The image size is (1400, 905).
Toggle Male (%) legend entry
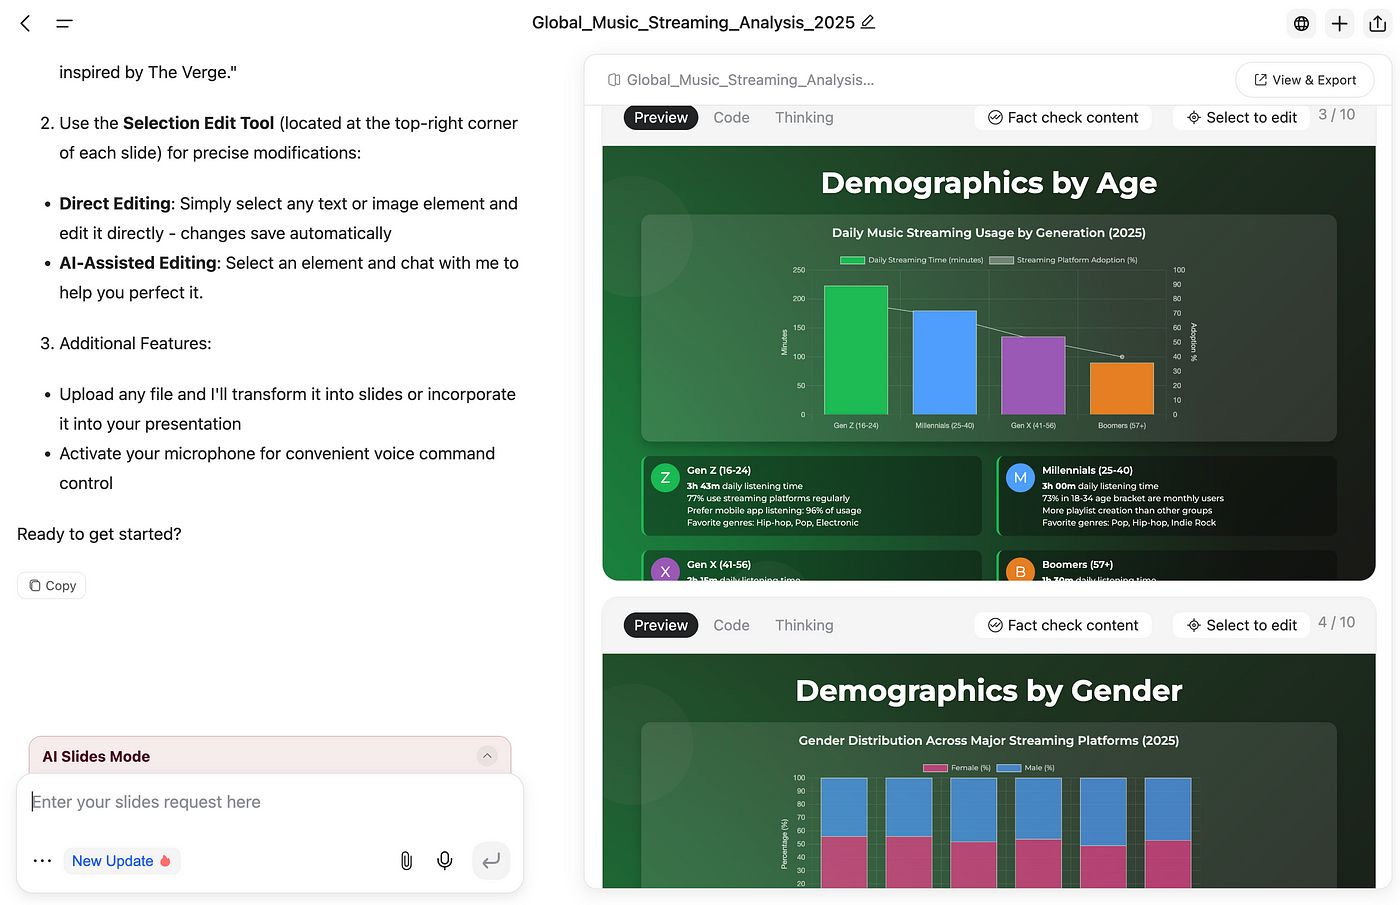coord(1026,768)
